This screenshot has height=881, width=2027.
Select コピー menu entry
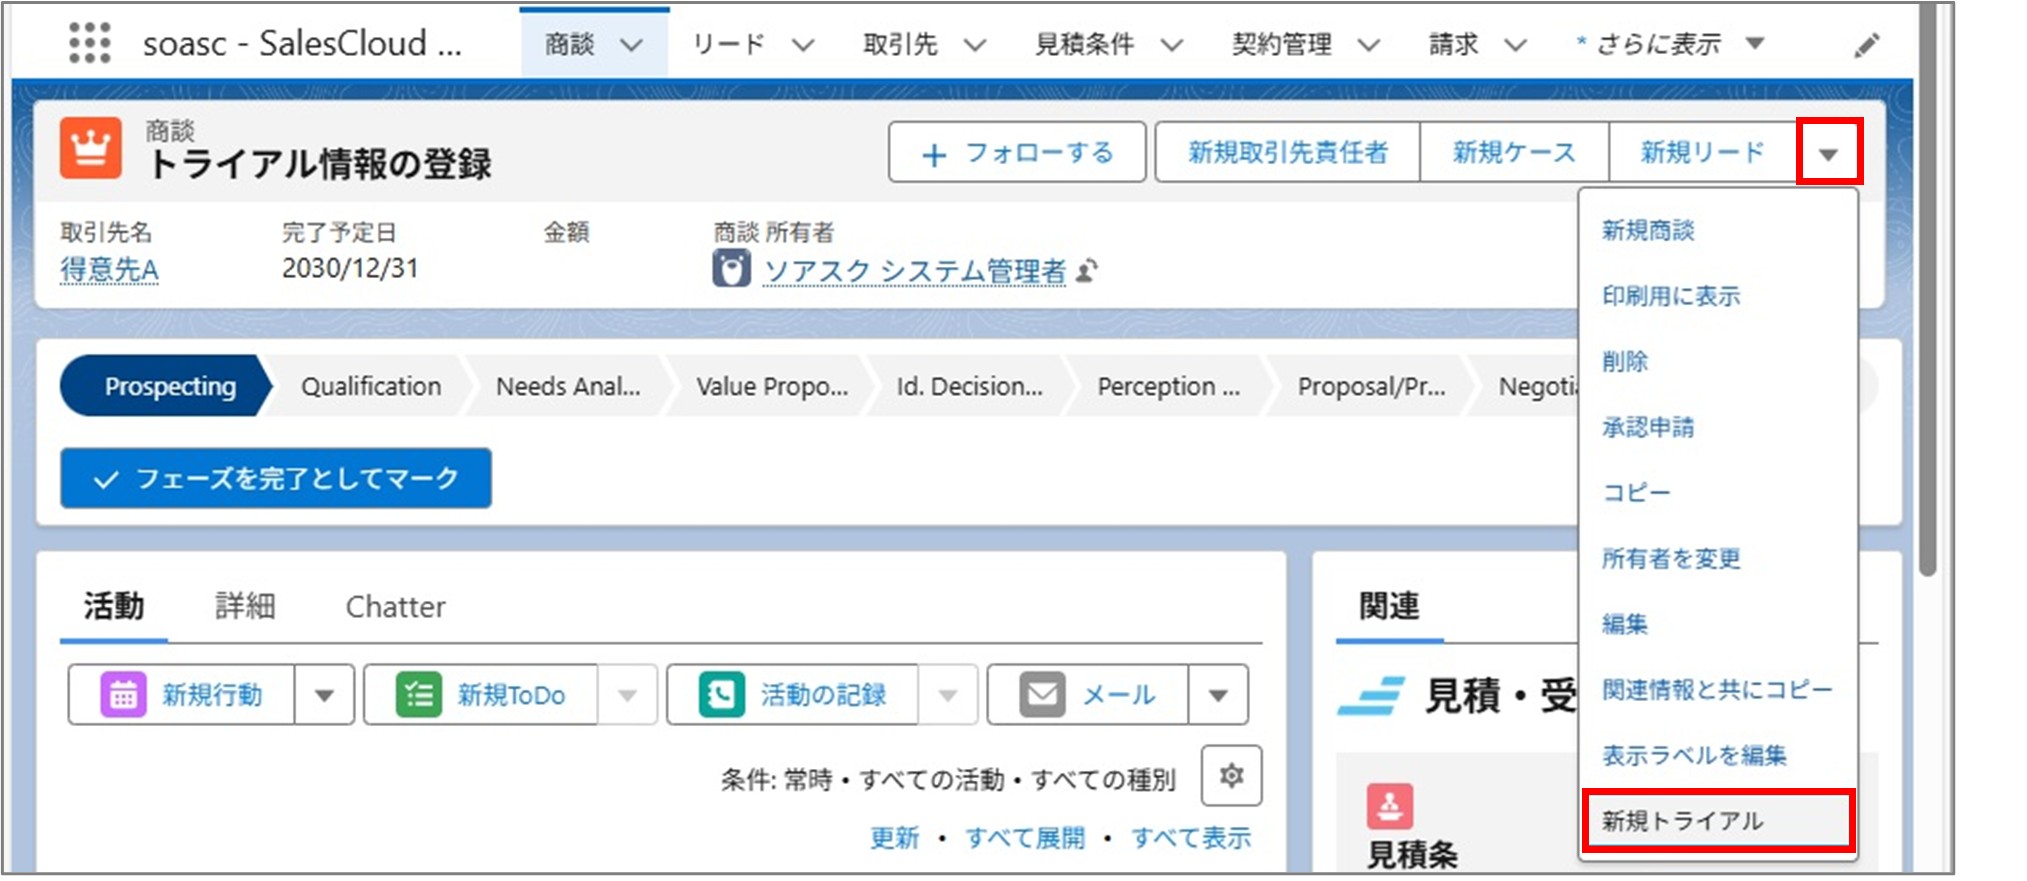[x=1718, y=492]
